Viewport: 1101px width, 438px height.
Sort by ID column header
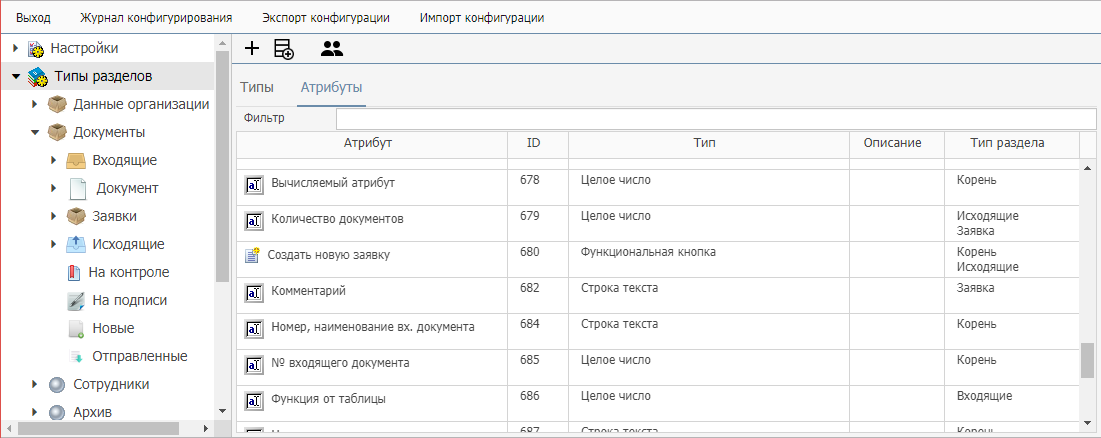(533, 143)
